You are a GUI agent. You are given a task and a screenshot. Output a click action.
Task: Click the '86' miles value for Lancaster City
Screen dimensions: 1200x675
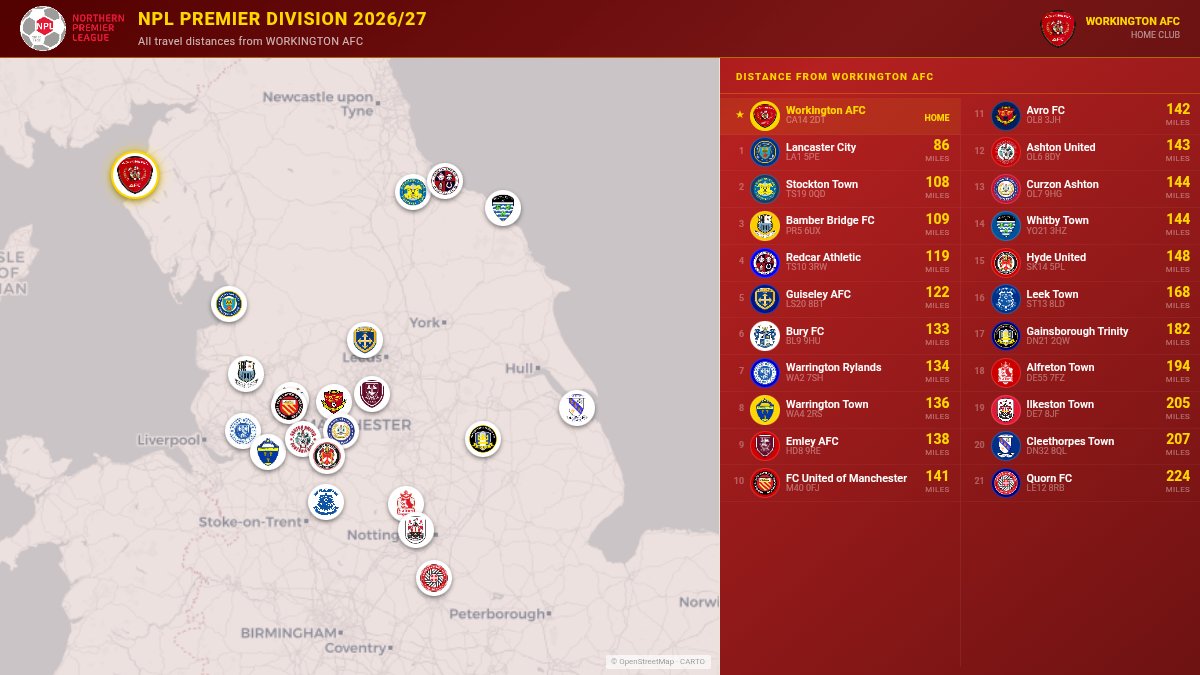pyautogui.click(x=941, y=145)
